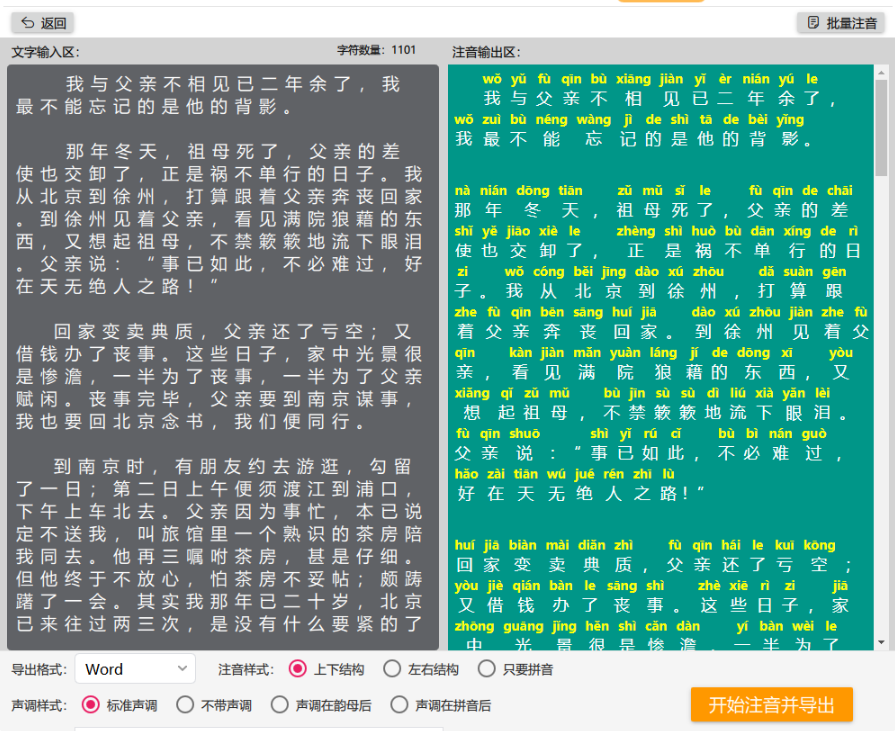This screenshot has width=895, height=731.
Task: Click the output area scrollbar thumb
Action: tap(881, 127)
